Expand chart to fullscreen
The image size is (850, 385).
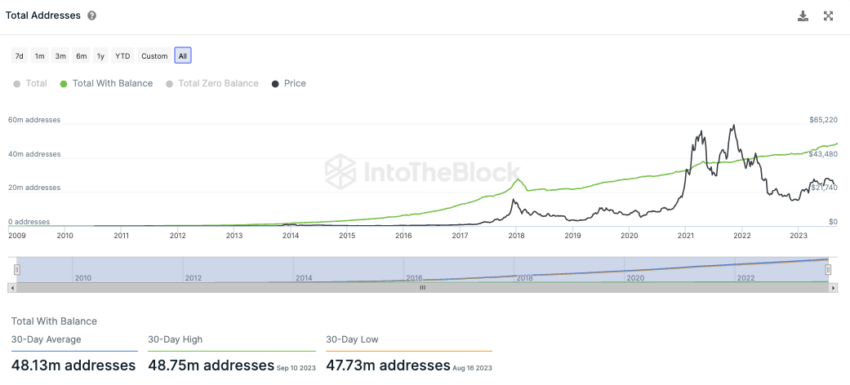click(828, 16)
